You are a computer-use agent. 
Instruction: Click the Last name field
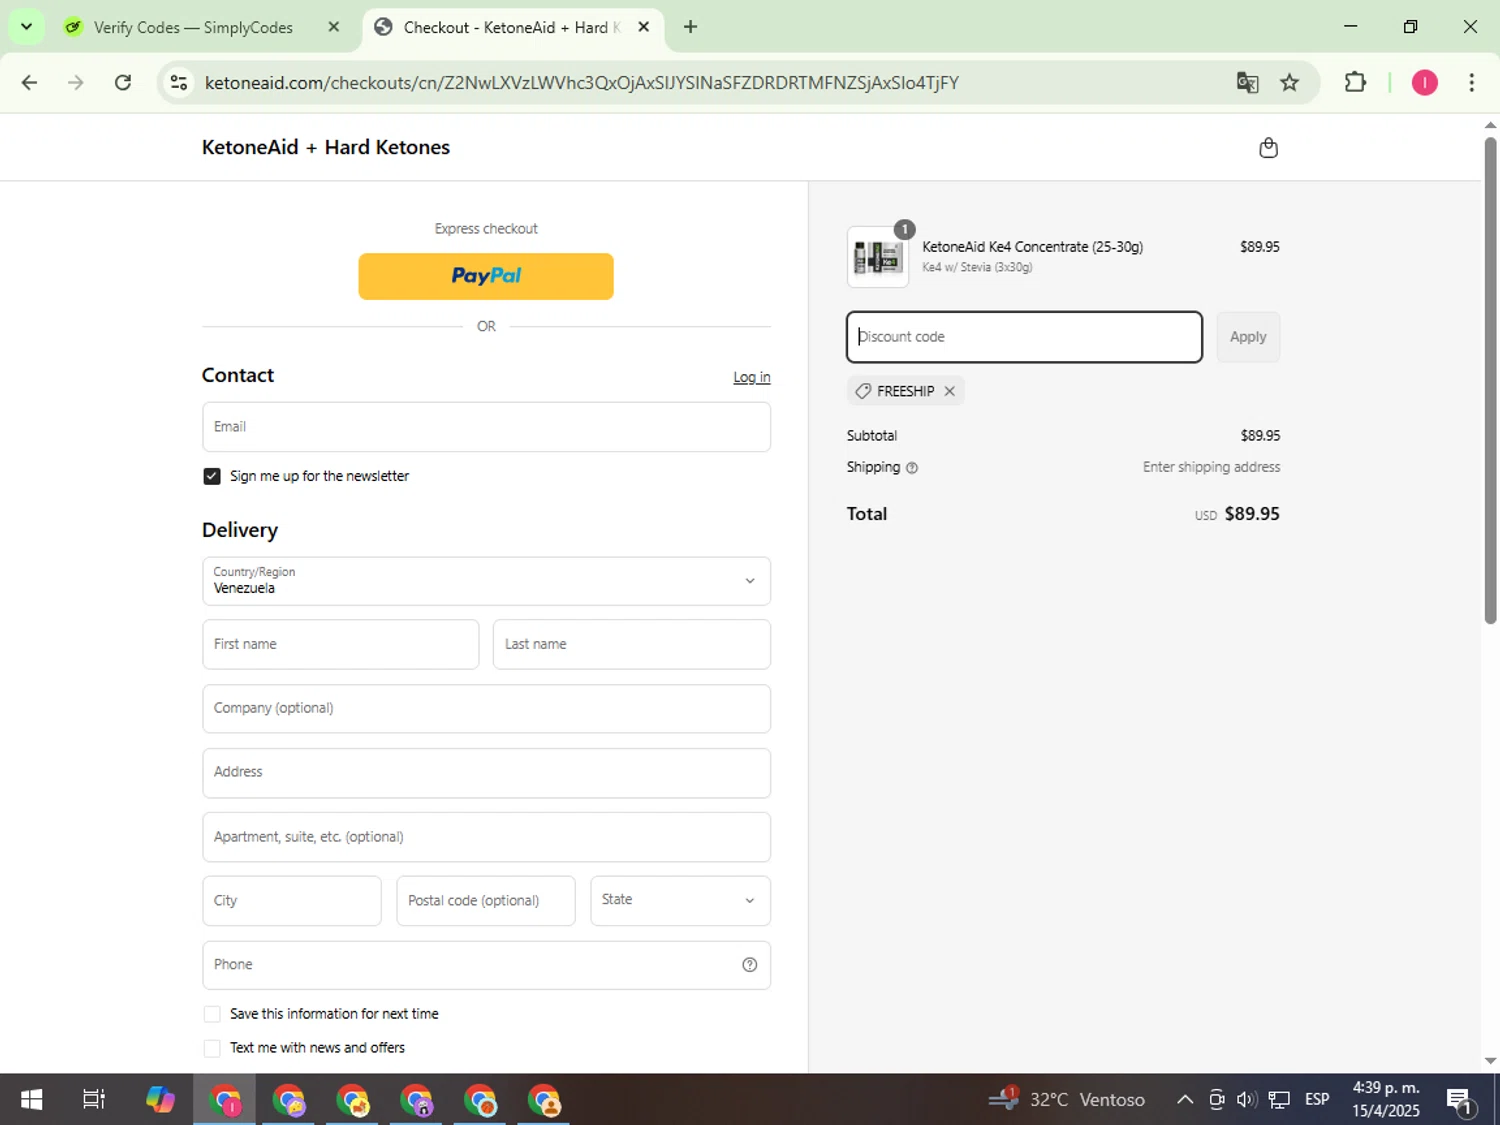click(x=632, y=645)
